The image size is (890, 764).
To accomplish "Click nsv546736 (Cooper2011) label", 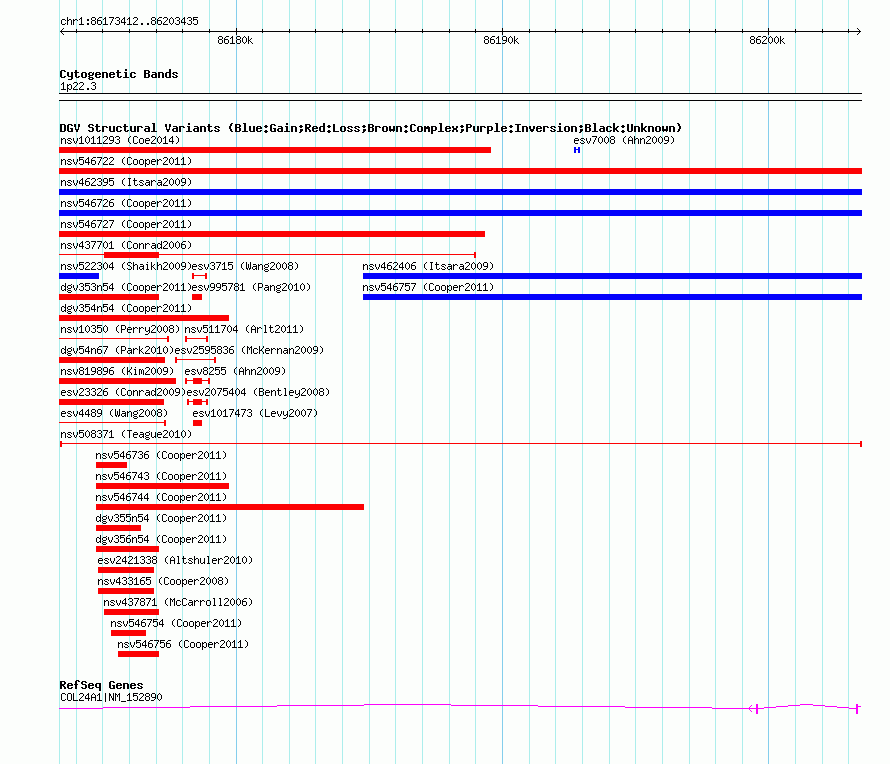I will [161, 455].
